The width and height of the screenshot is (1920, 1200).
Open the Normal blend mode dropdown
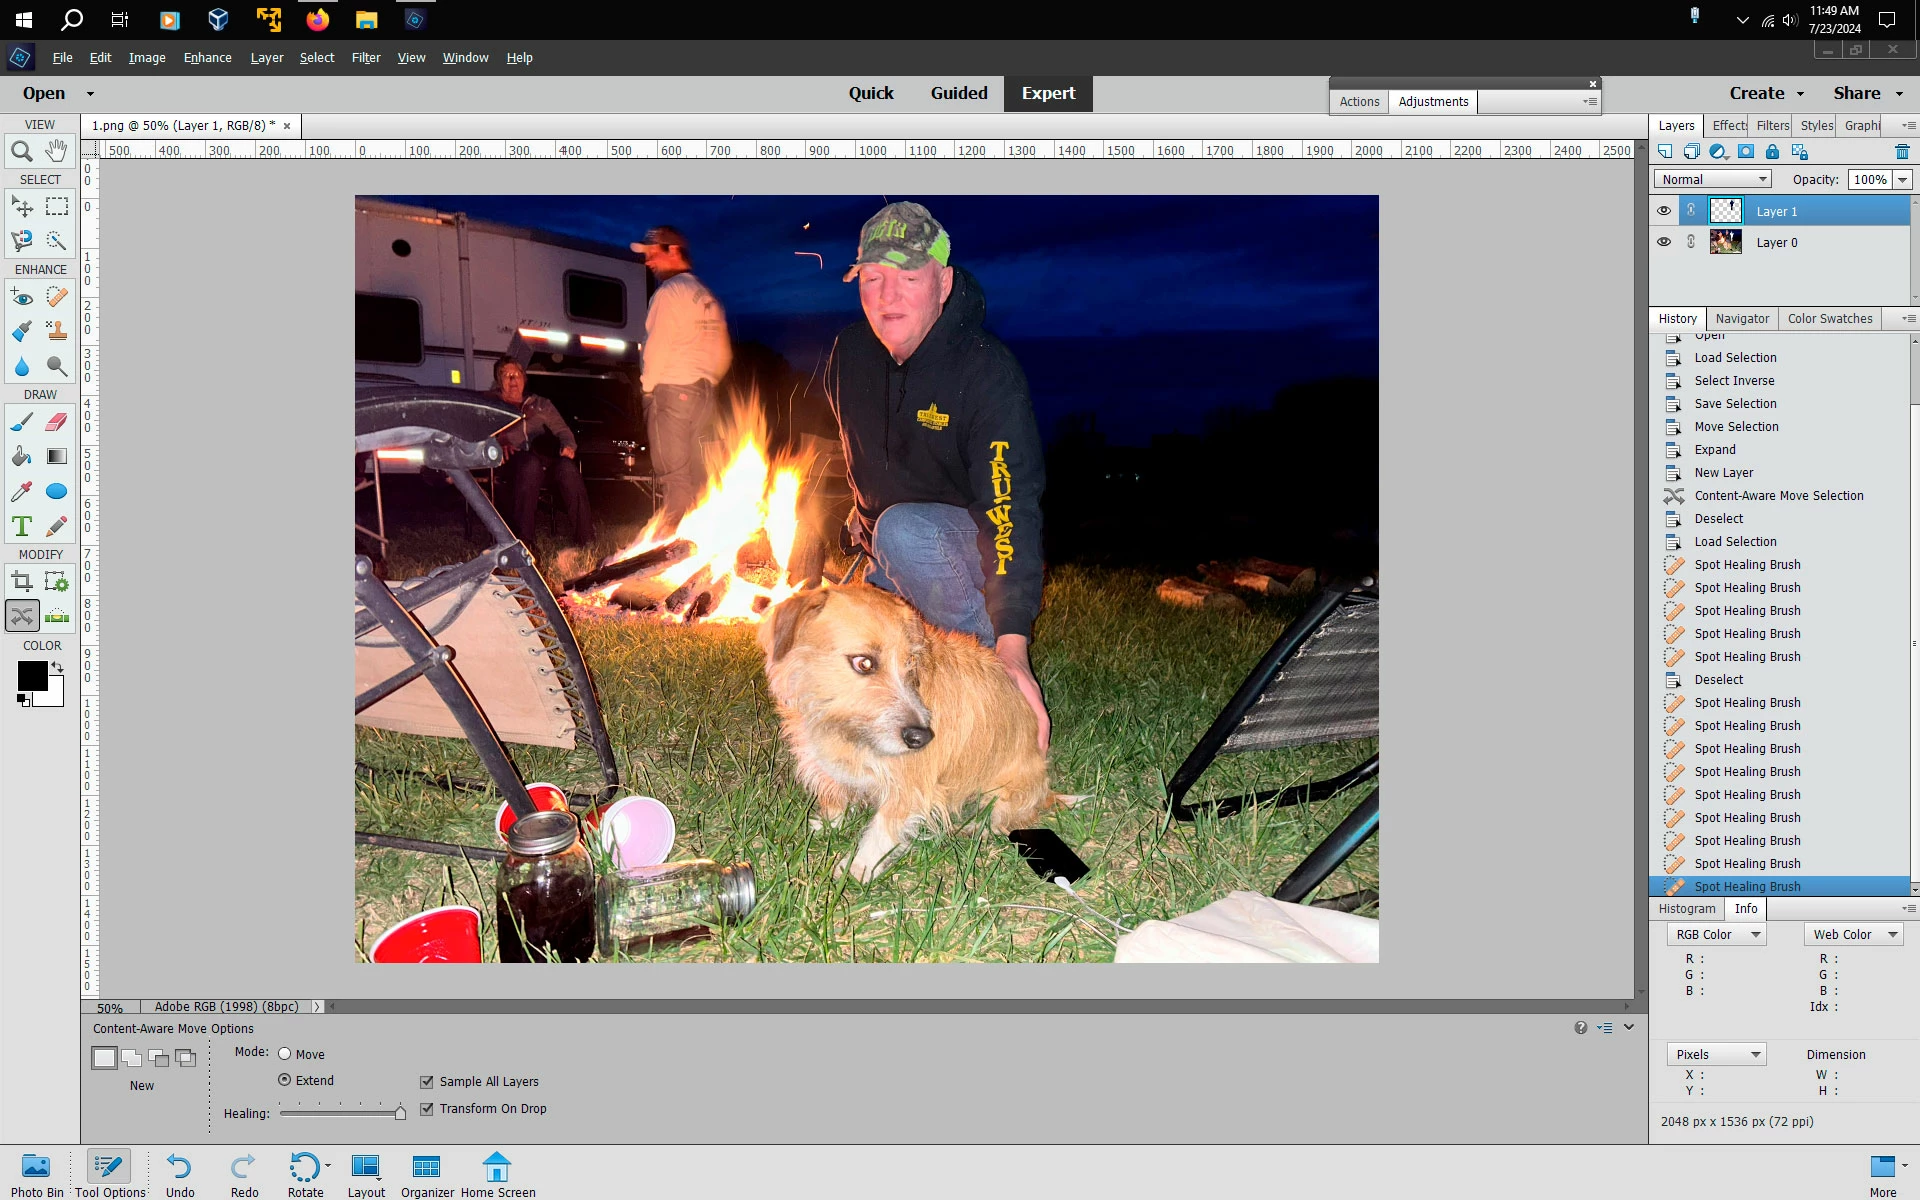pos(1714,180)
